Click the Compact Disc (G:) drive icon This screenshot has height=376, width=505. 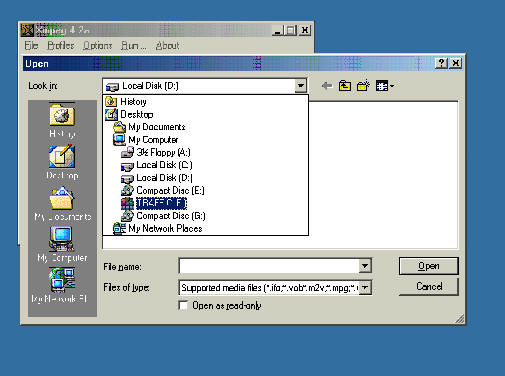127,216
